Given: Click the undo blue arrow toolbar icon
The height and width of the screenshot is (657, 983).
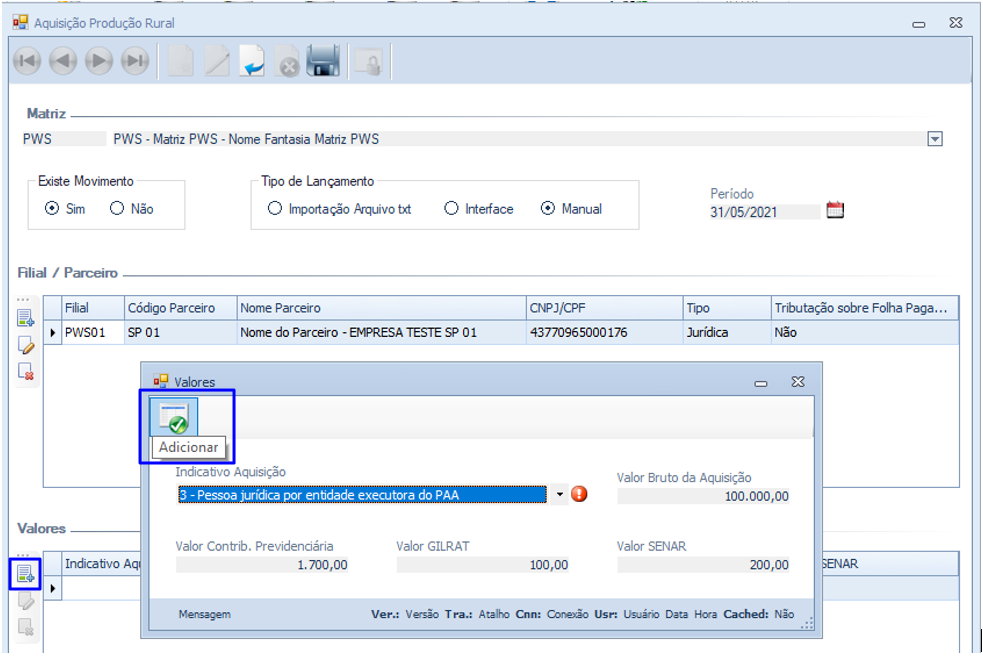Looking at the screenshot, I should (x=252, y=61).
